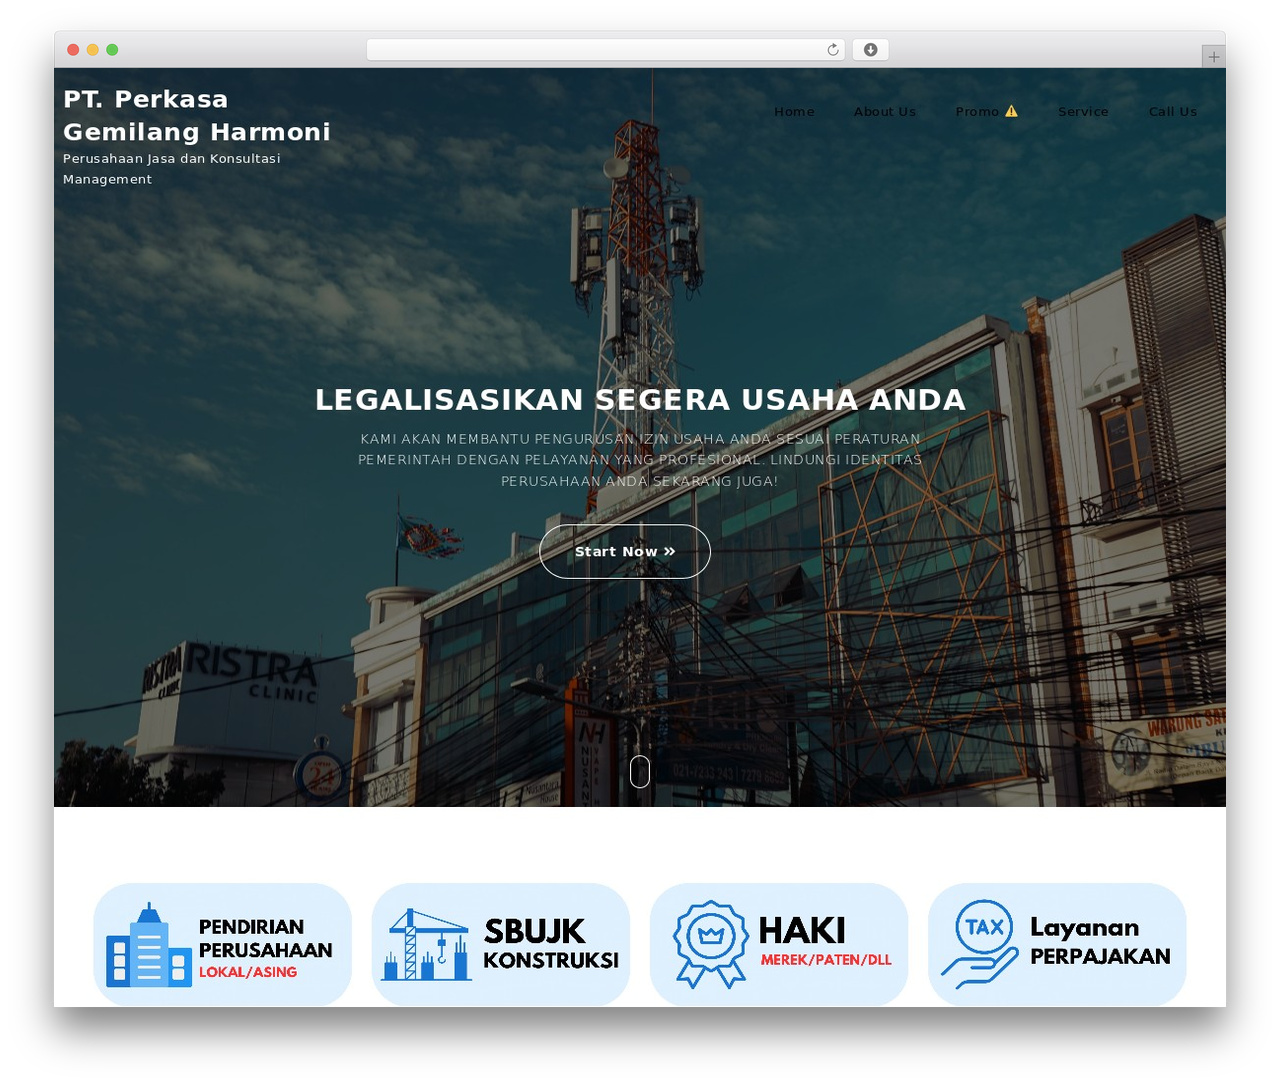Click the blue building icon for Pendirian Perusahaan
Viewport: 1280px width, 1084px height.
point(148,945)
